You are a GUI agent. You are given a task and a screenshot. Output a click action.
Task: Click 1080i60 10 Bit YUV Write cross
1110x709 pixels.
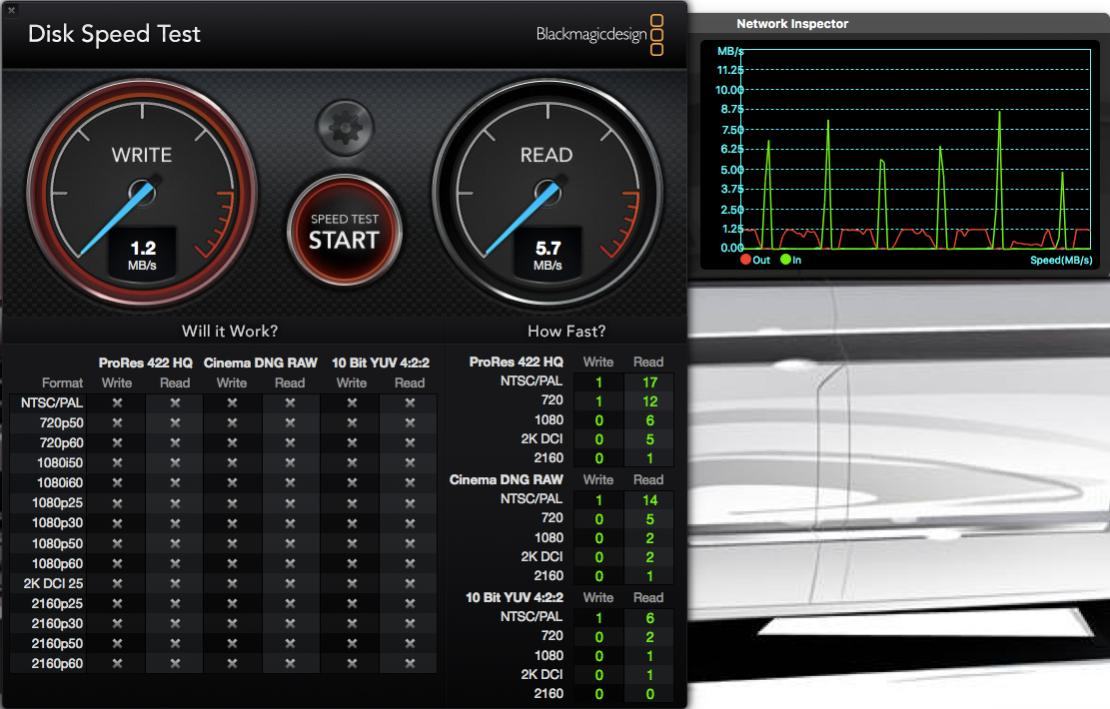pyautogui.click(x=352, y=483)
